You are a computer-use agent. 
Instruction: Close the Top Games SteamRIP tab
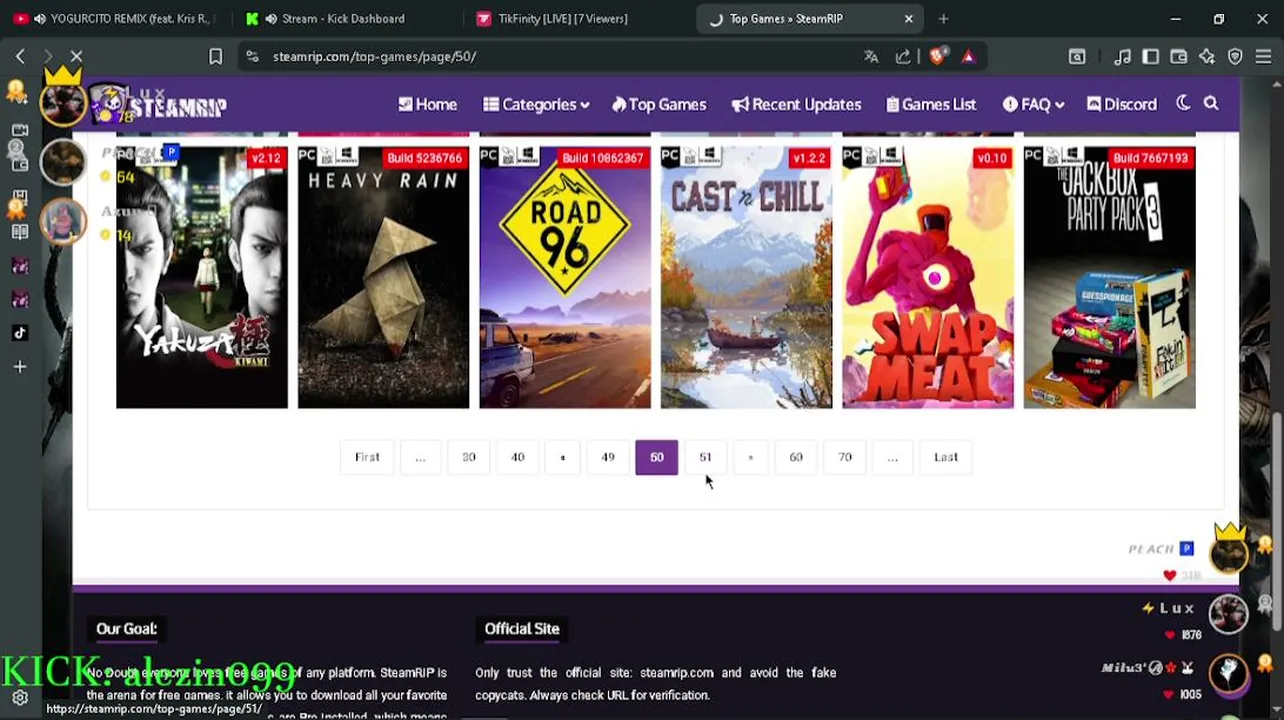pos(908,18)
